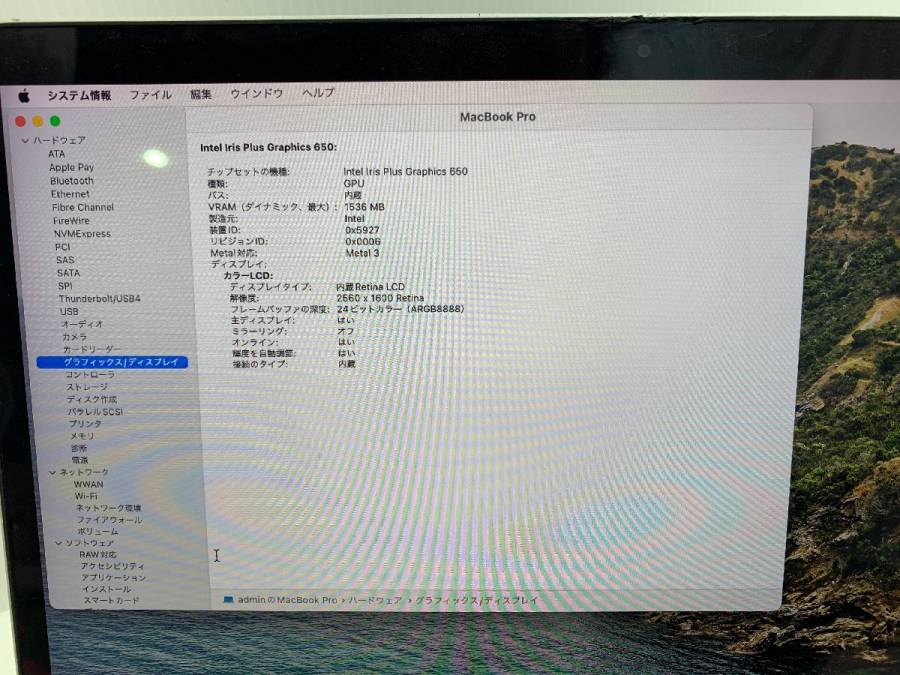This screenshot has width=900, height=675.
Task: Select Bluetooth in the sidebar
Action: click(x=72, y=181)
